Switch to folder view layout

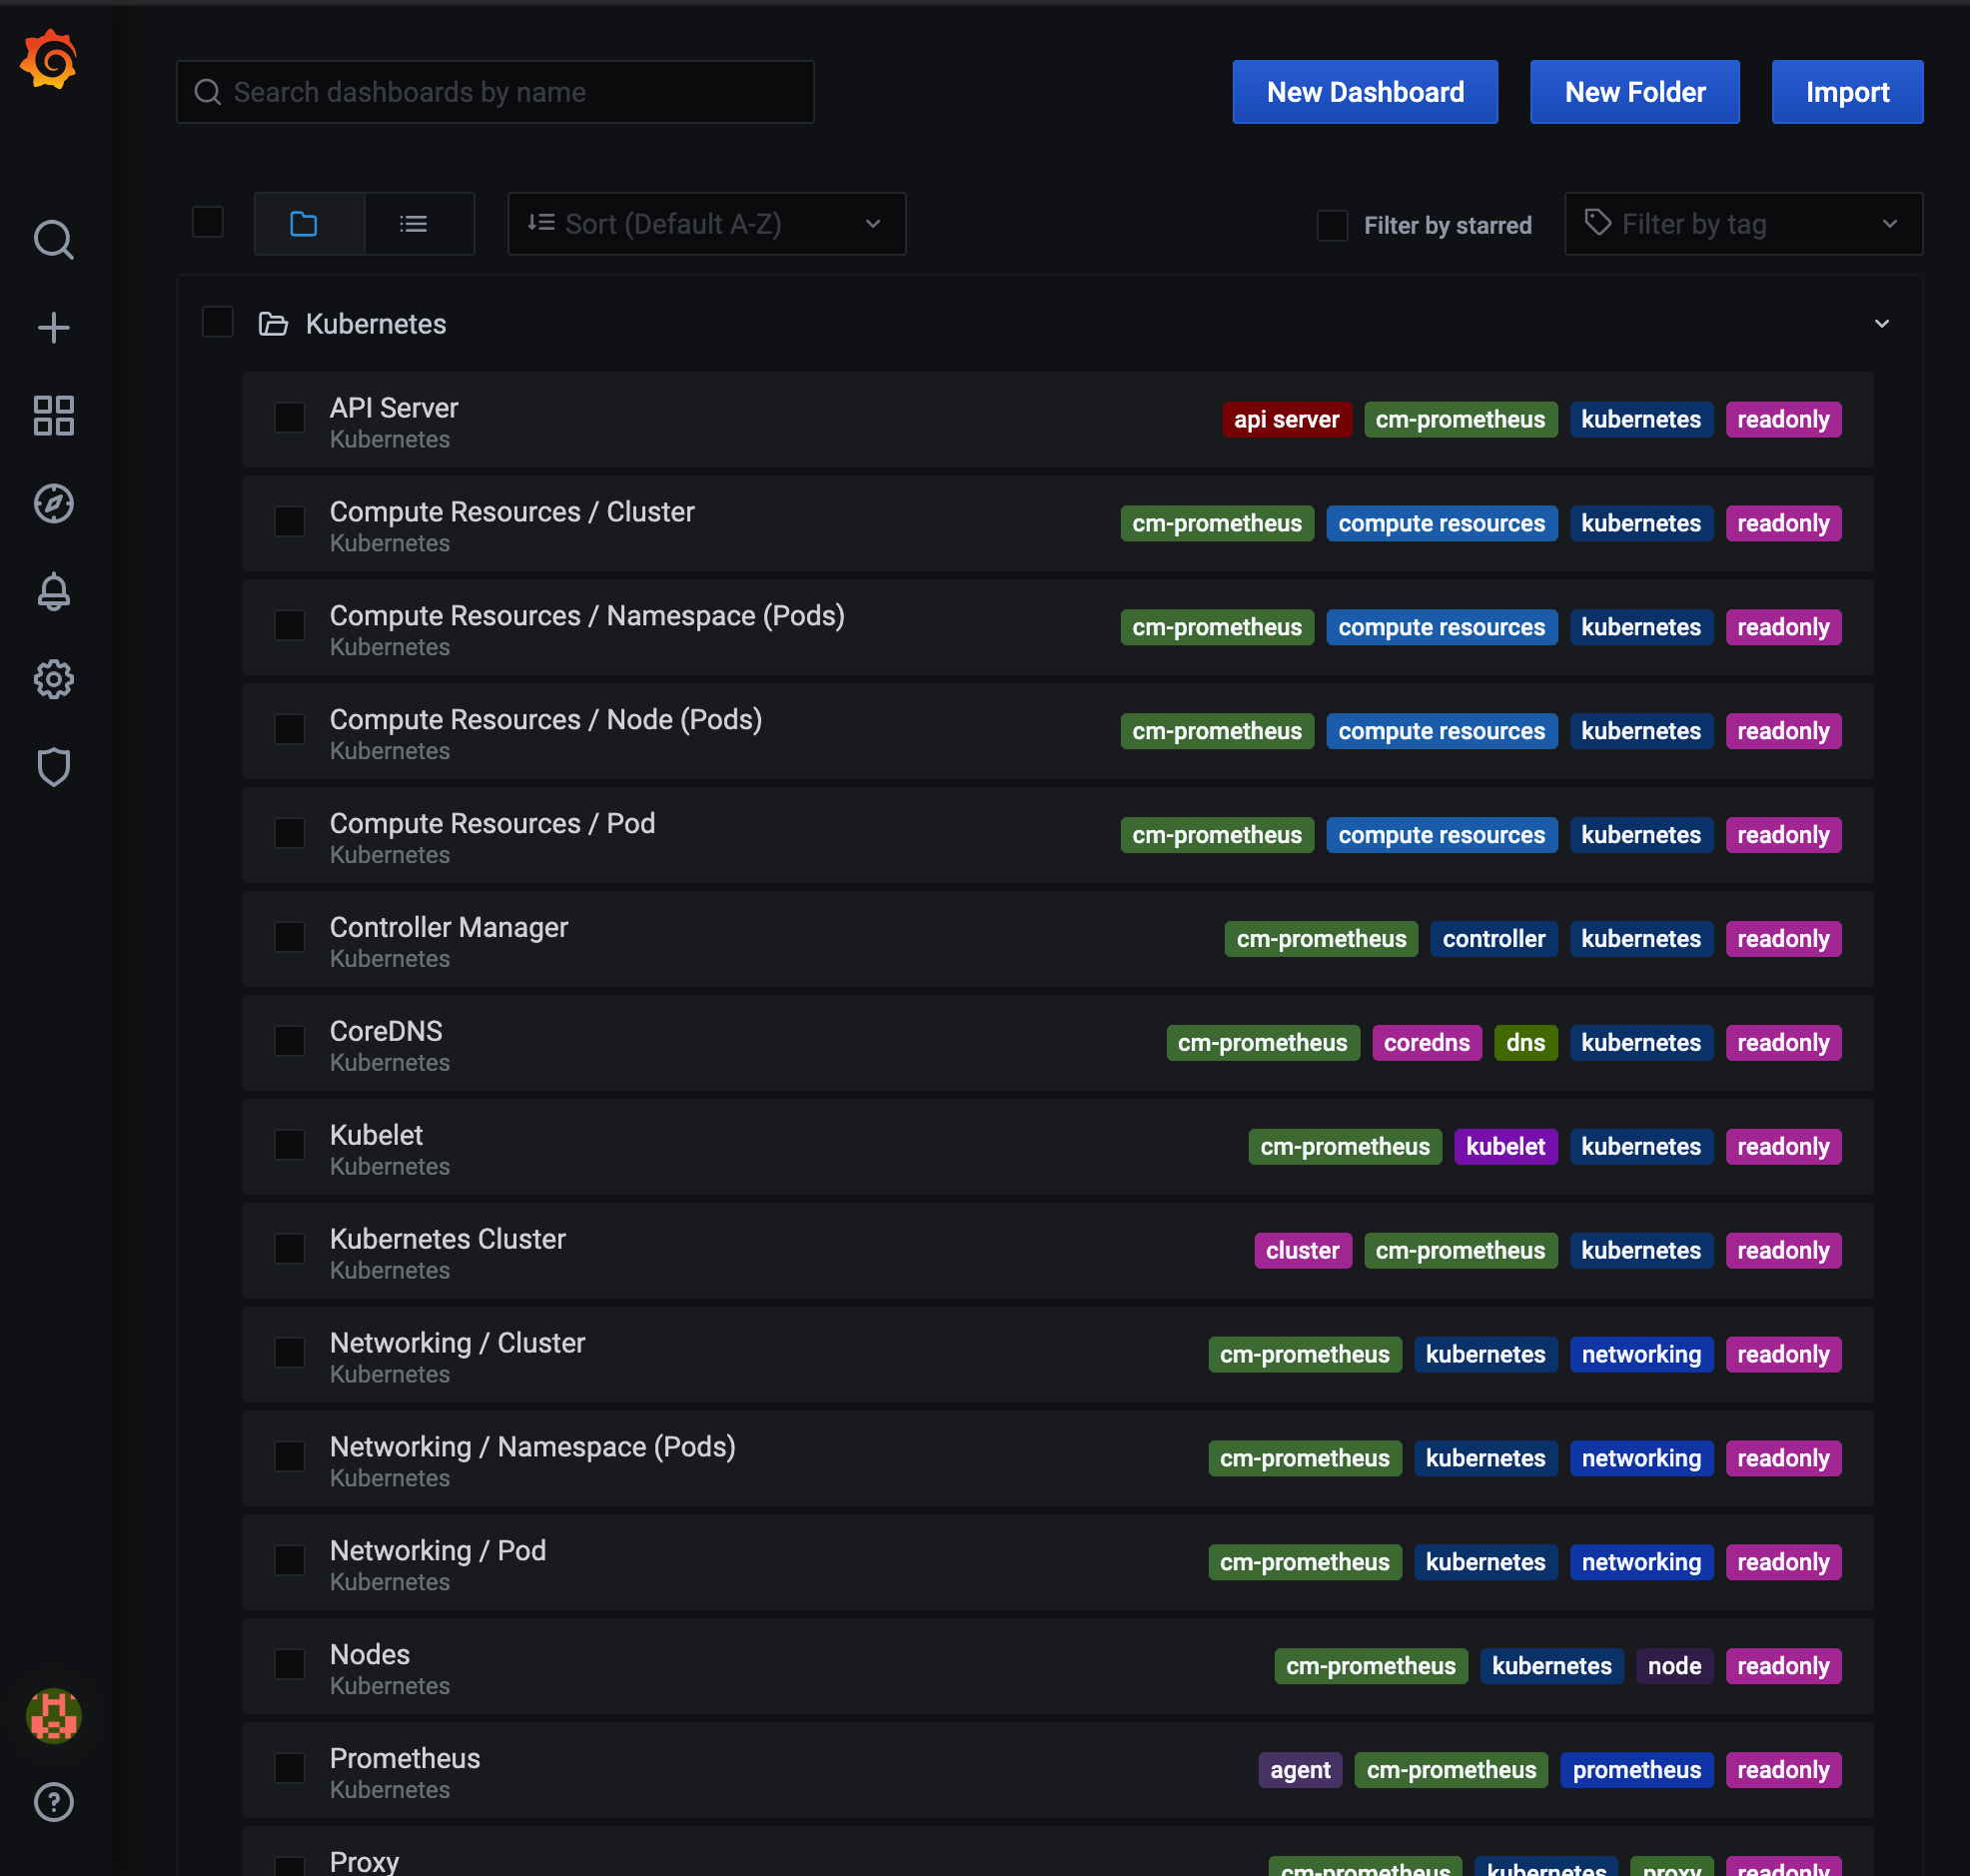[x=309, y=224]
